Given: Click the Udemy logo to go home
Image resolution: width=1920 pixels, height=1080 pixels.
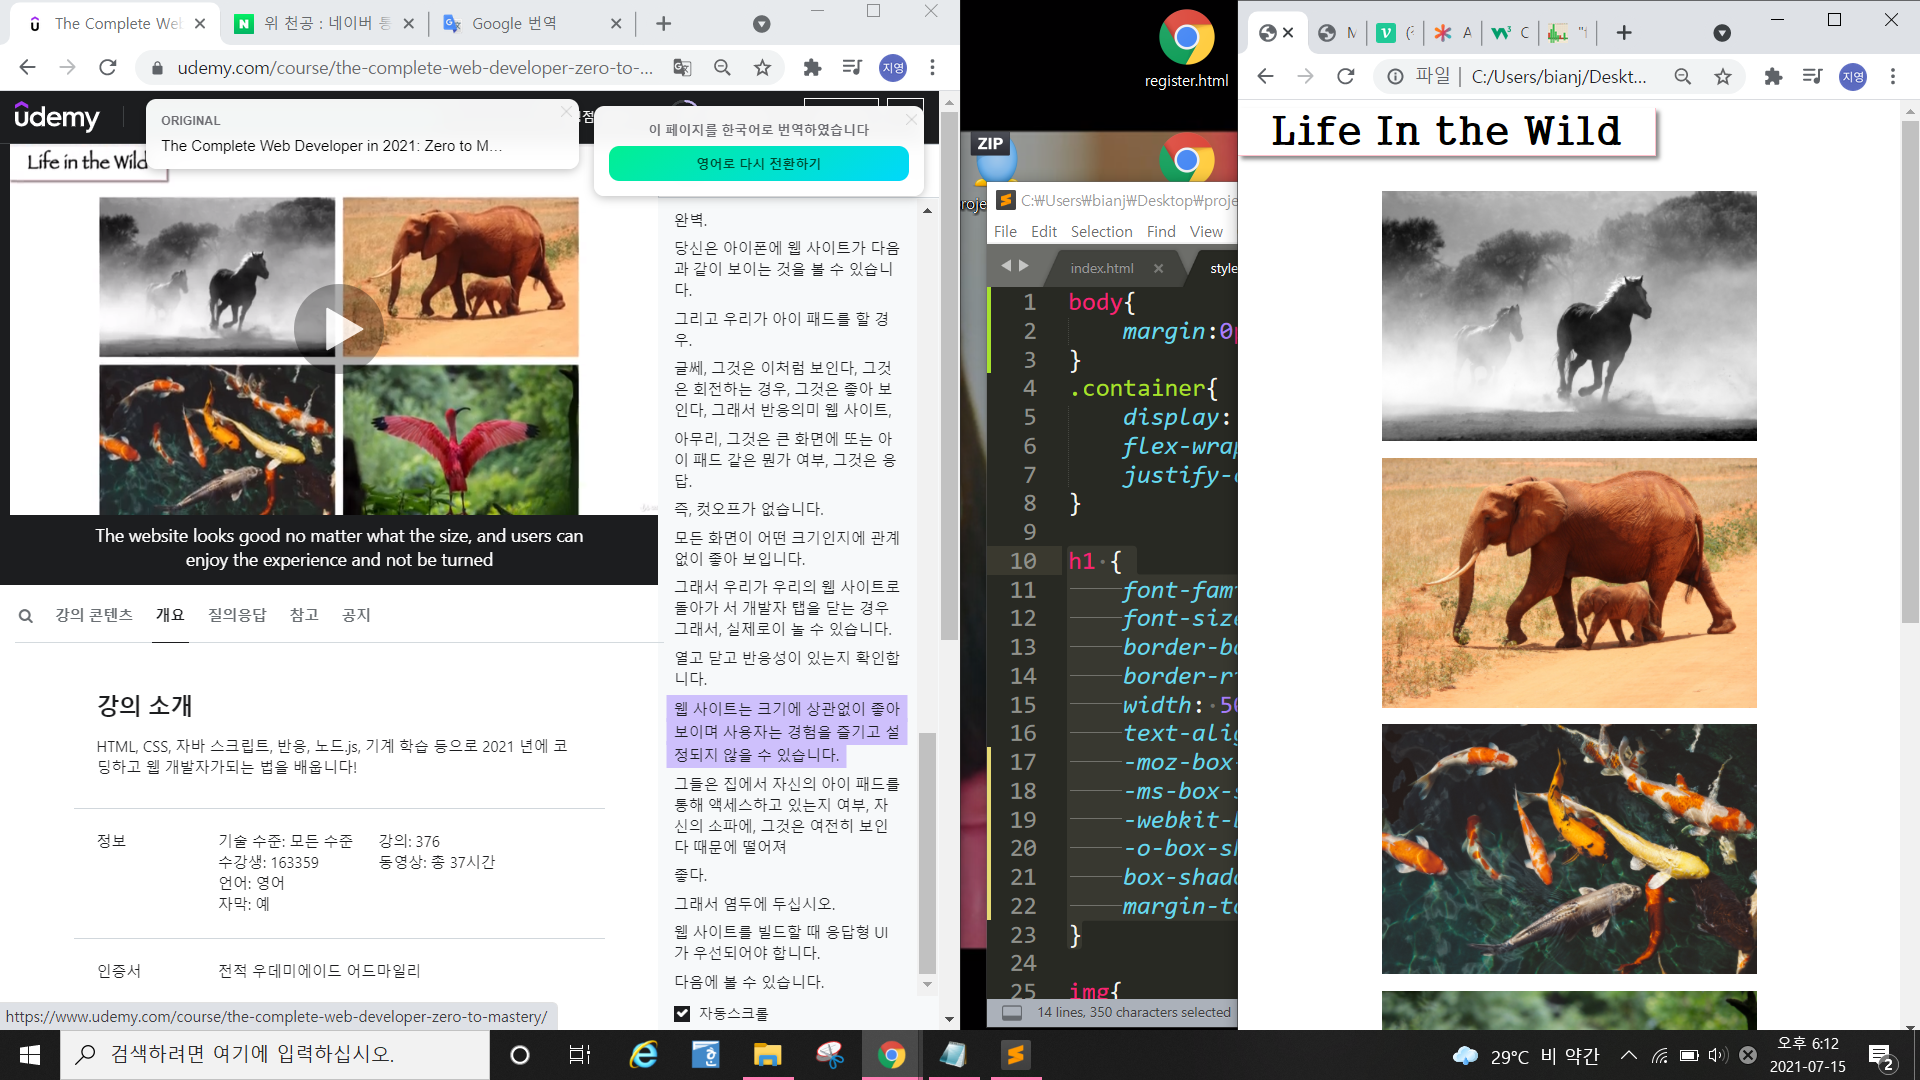Looking at the screenshot, I should click(x=57, y=117).
